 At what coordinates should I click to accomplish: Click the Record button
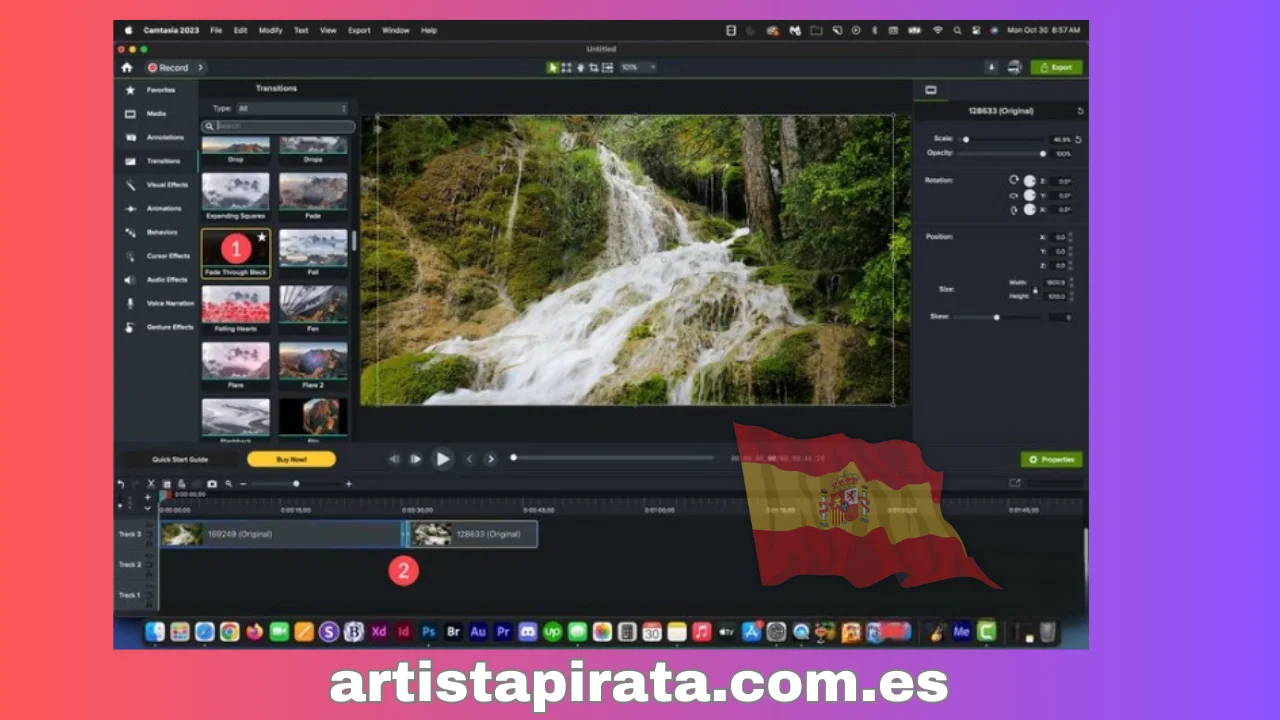(x=169, y=68)
